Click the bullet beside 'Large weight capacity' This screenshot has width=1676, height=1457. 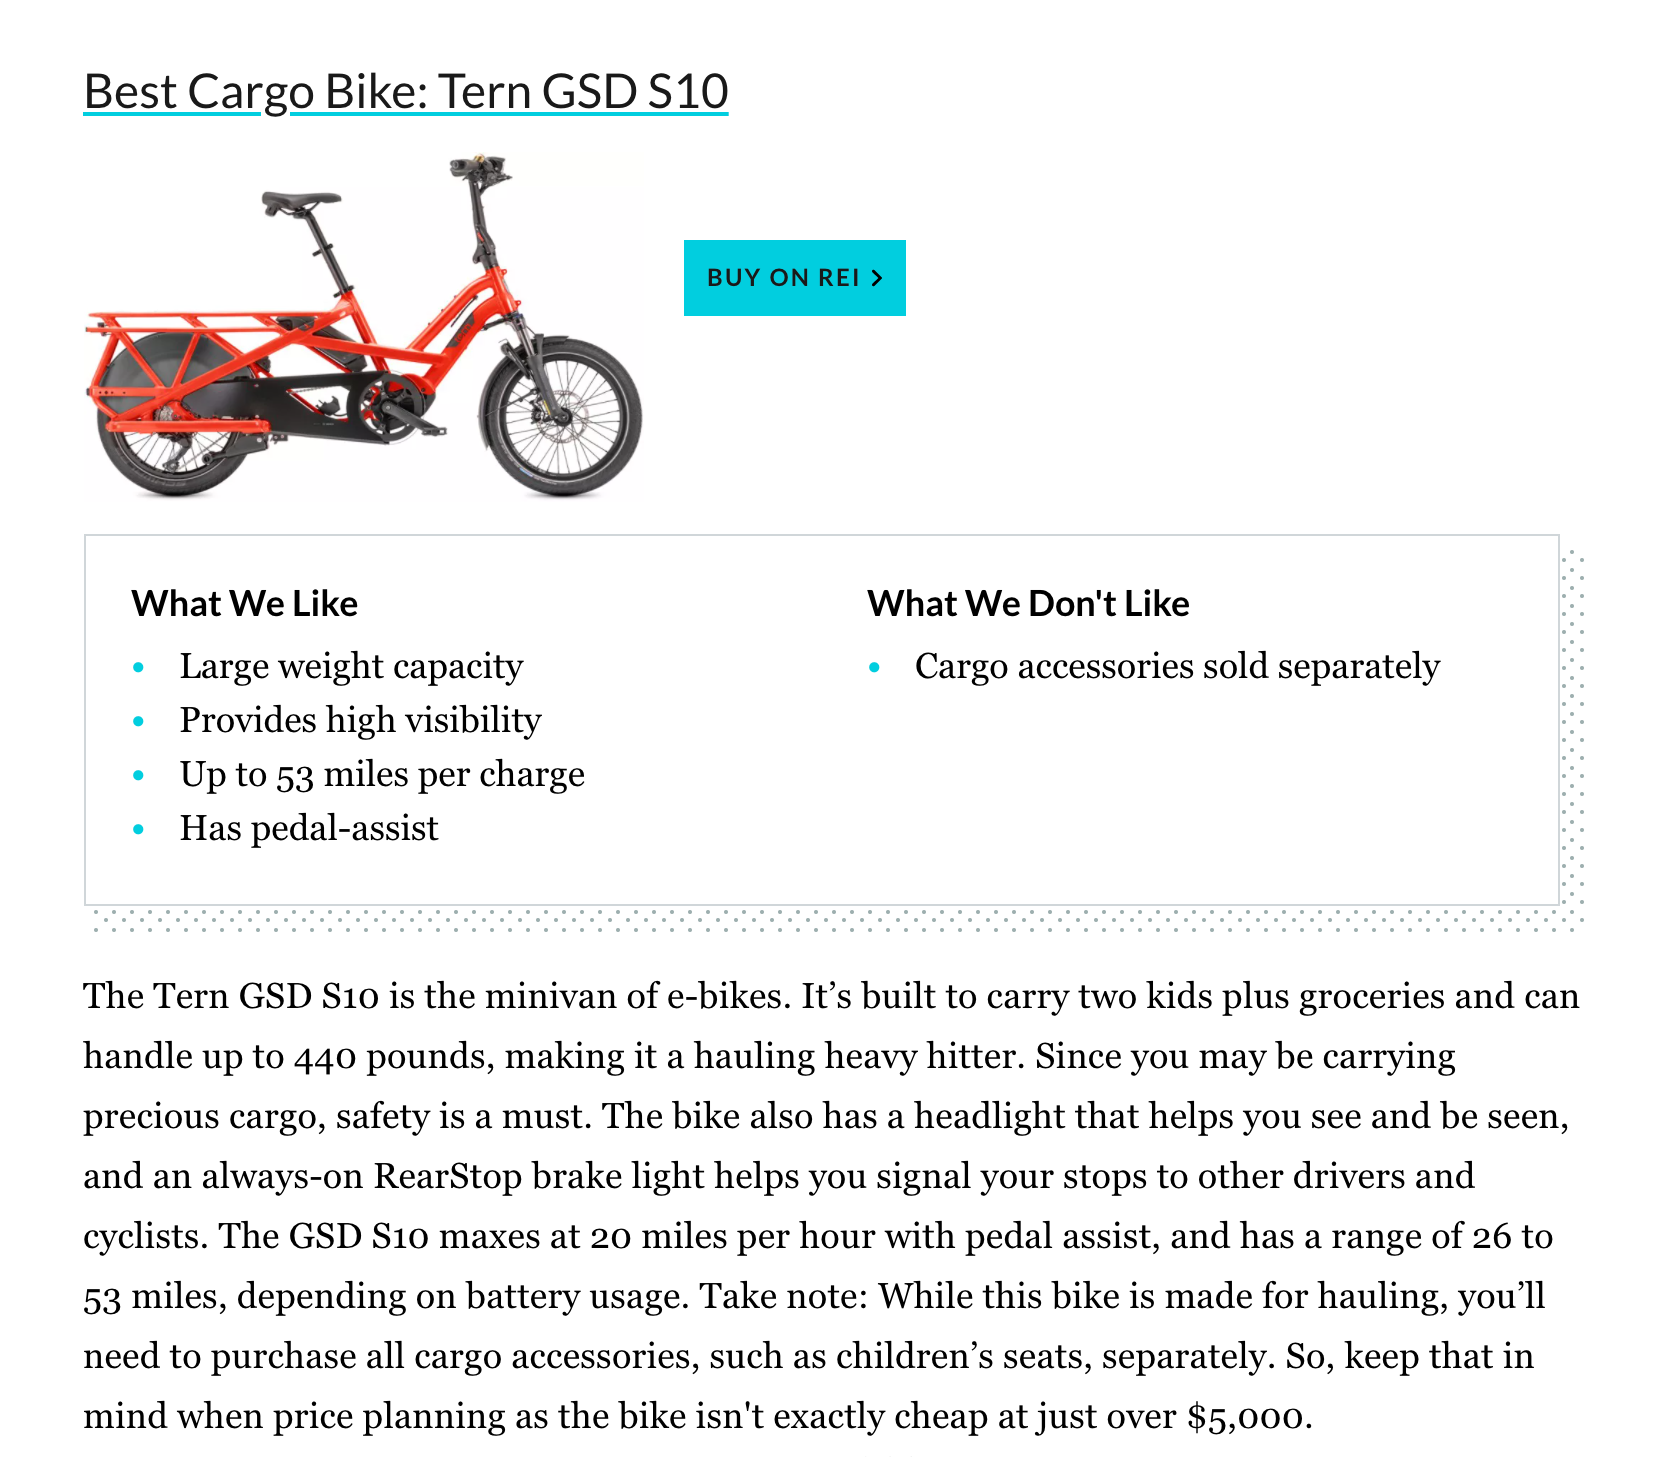pyautogui.click(x=140, y=667)
